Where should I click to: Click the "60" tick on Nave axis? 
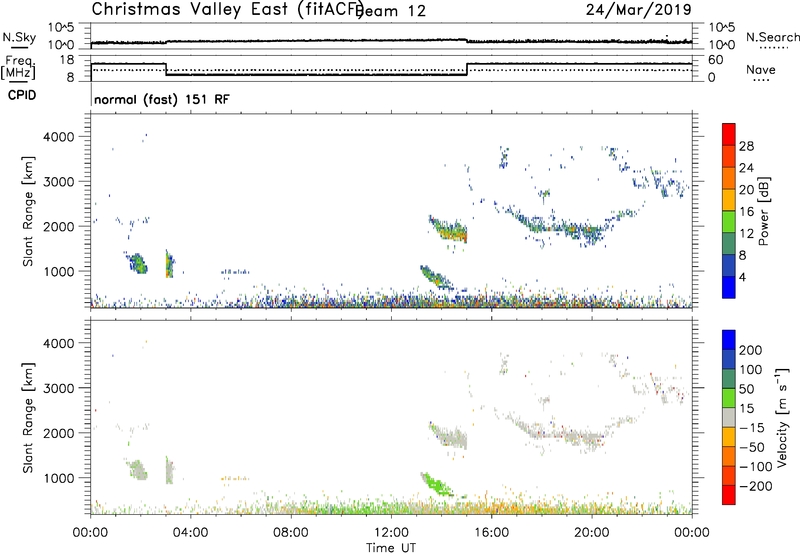[x=716, y=60]
